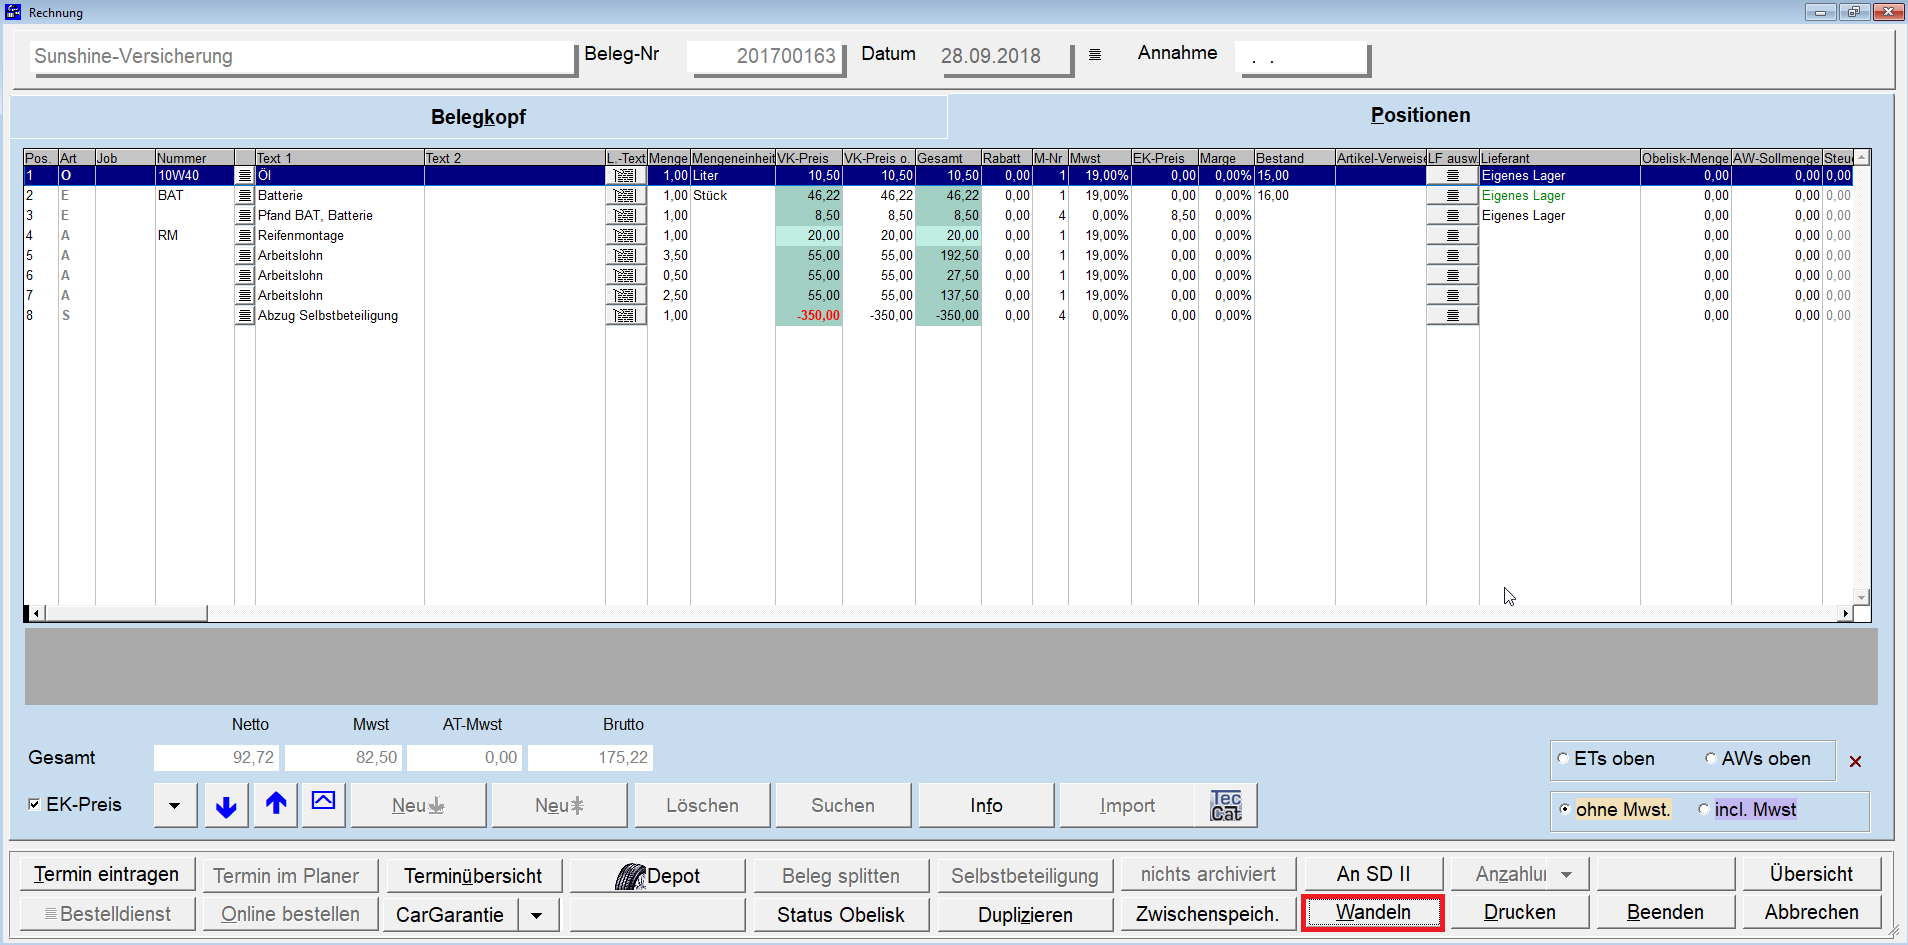
Task: Open the CarGarantie dropdown arrow
Action: (537, 915)
